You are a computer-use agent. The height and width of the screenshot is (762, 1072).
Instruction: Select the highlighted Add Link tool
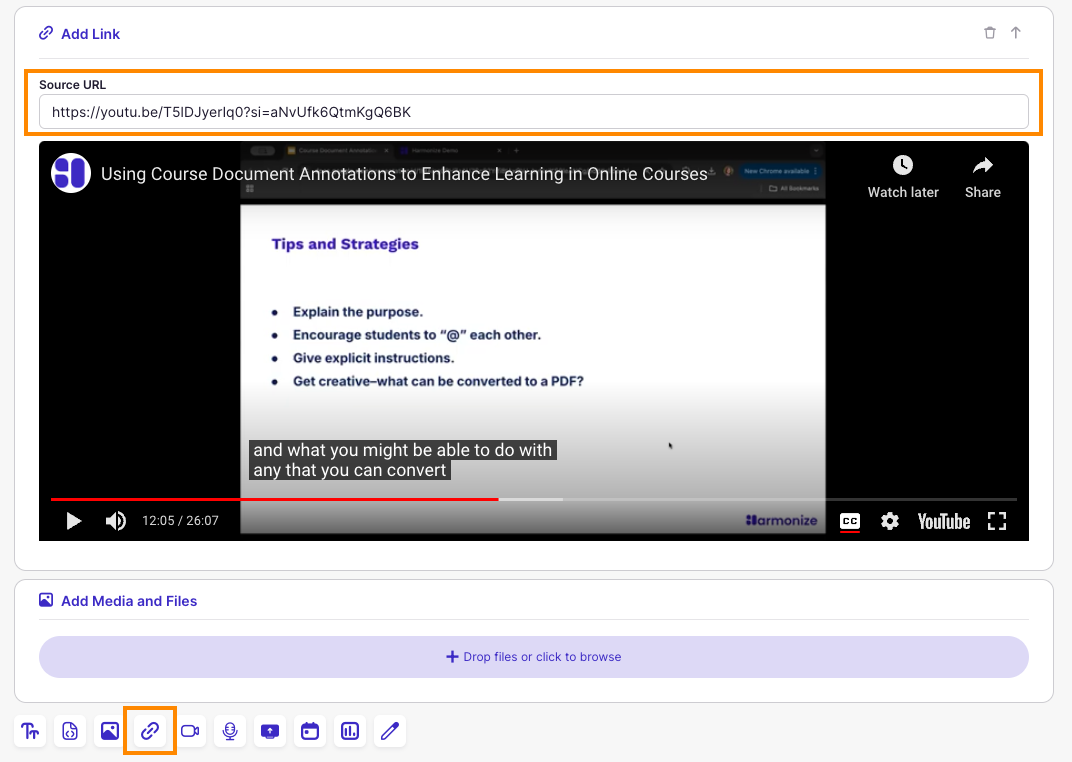(x=150, y=731)
